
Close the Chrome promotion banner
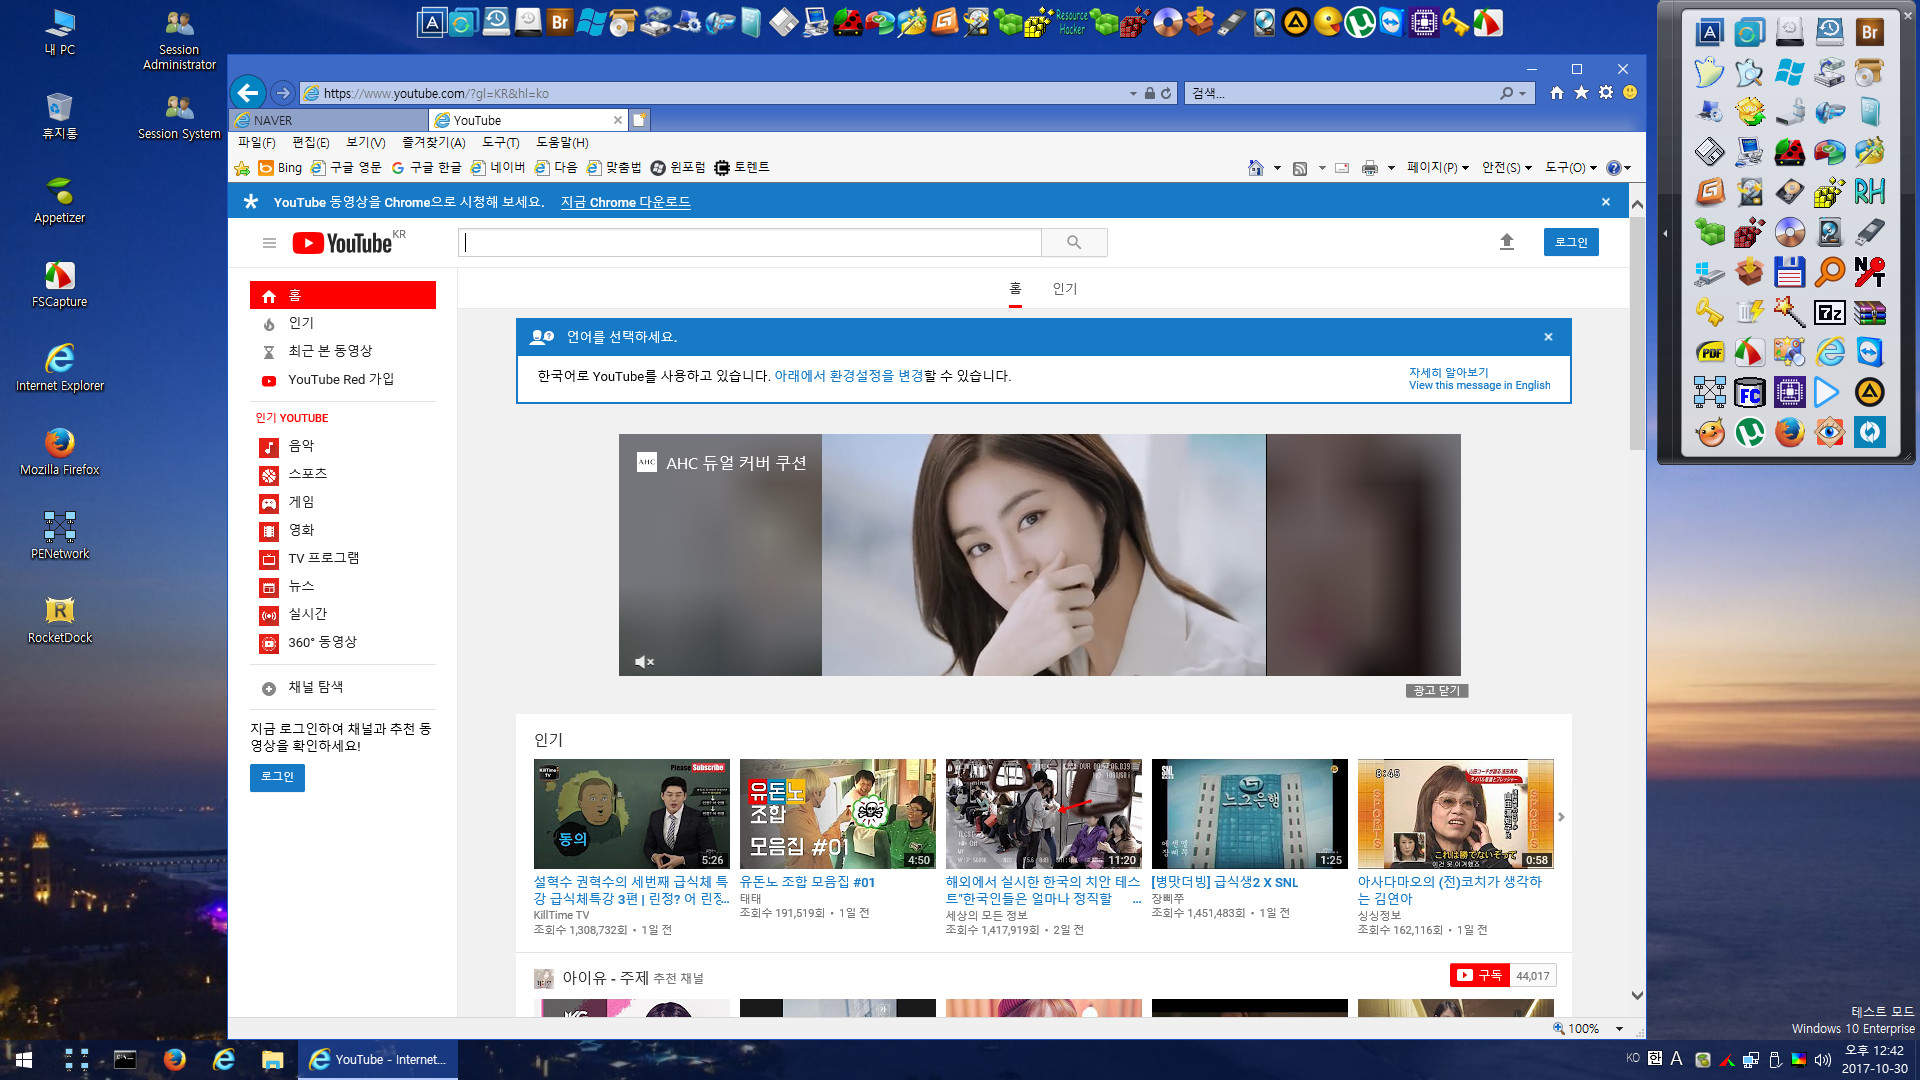click(x=1606, y=202)
